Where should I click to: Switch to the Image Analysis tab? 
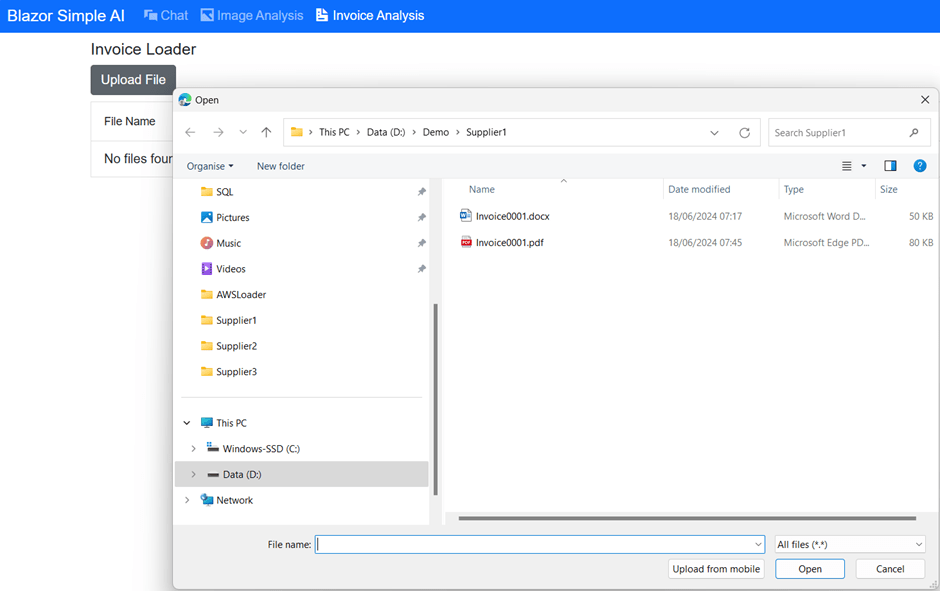(251, 15)
